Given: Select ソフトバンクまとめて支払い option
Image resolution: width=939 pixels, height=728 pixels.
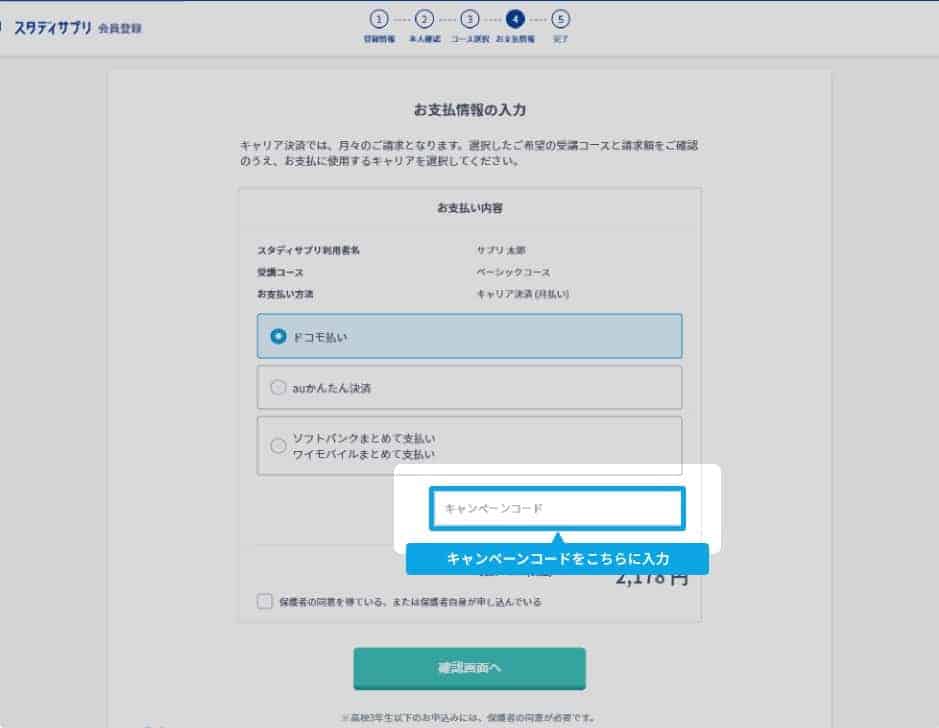Looking at the screenshot, I should point(279,446).
